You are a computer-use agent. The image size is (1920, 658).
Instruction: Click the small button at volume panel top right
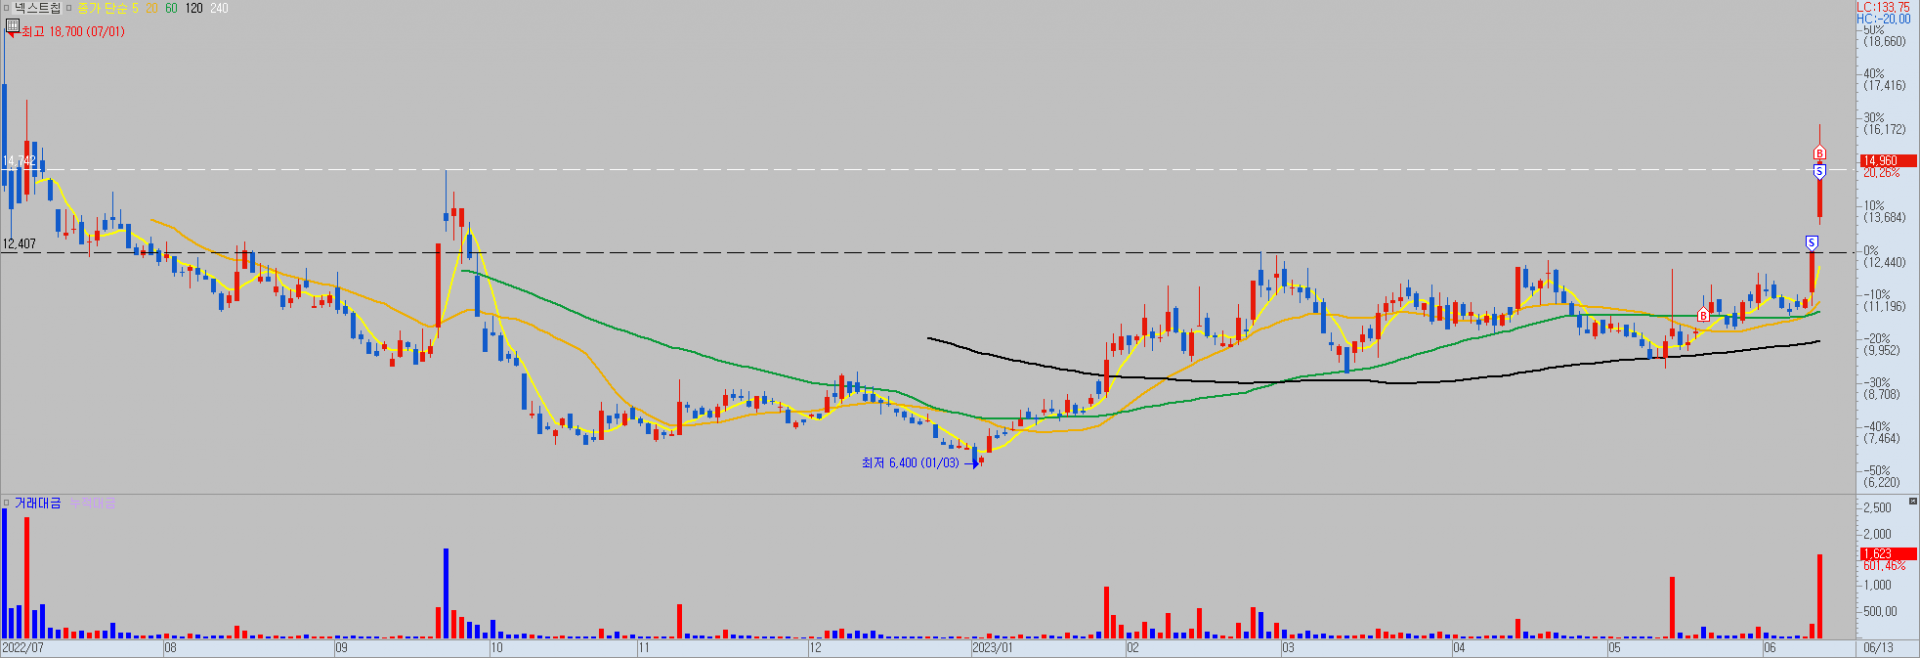point(1913,501)
